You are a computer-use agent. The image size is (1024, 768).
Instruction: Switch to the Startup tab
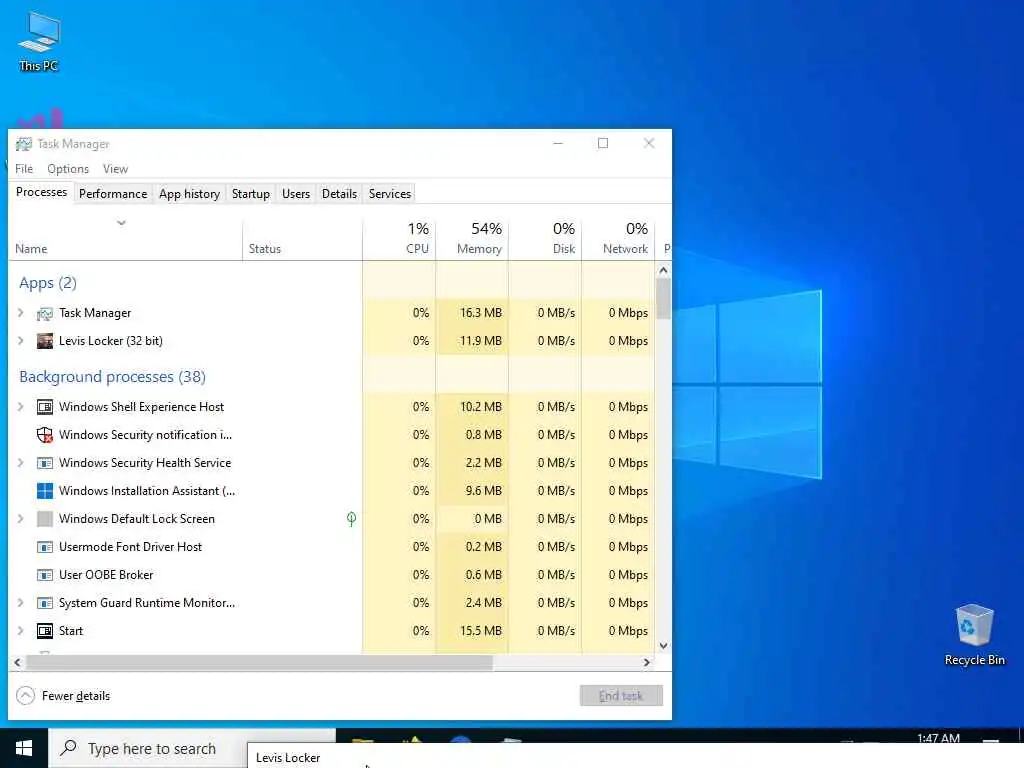(251, 194)
